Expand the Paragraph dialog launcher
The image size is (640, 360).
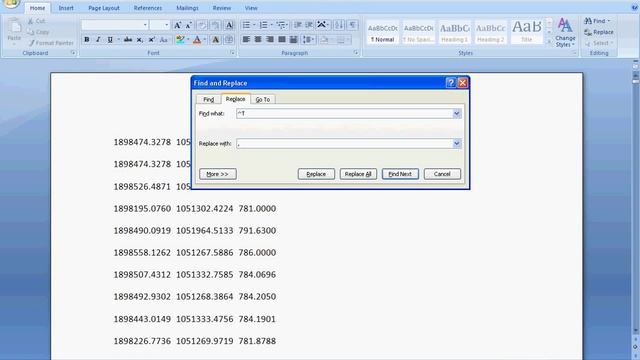[x=356, y=53]
